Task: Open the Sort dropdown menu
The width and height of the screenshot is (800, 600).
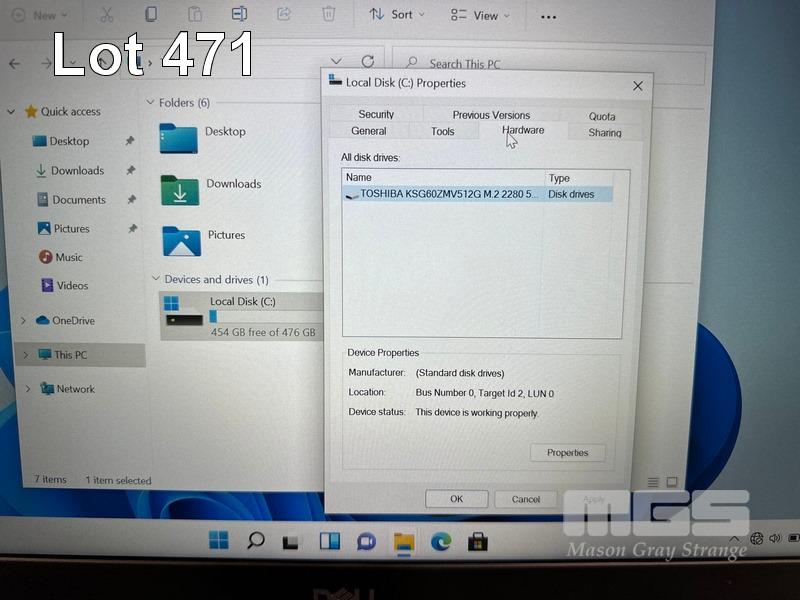Action: (x=397, y=15)
